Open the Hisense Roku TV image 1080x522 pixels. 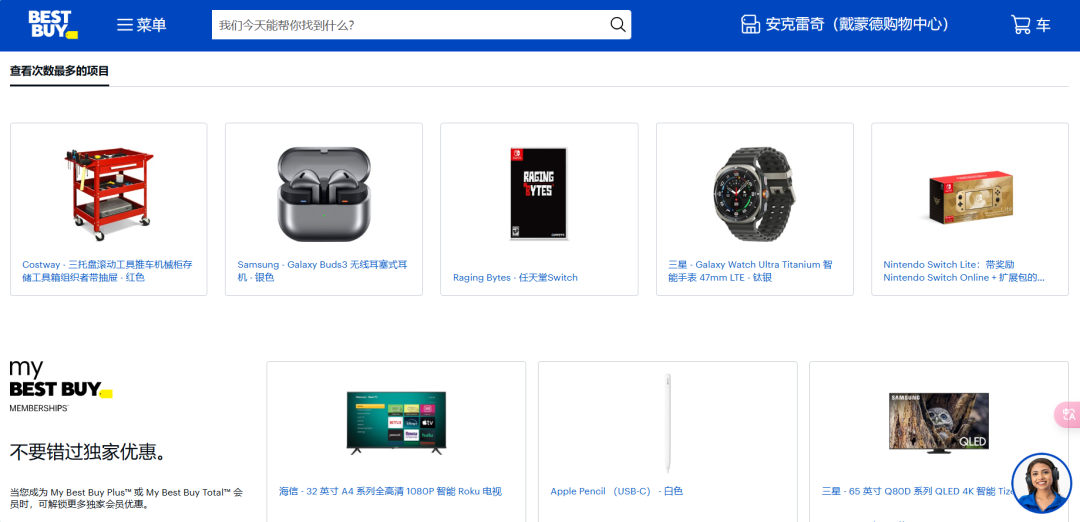coord(396,423)
